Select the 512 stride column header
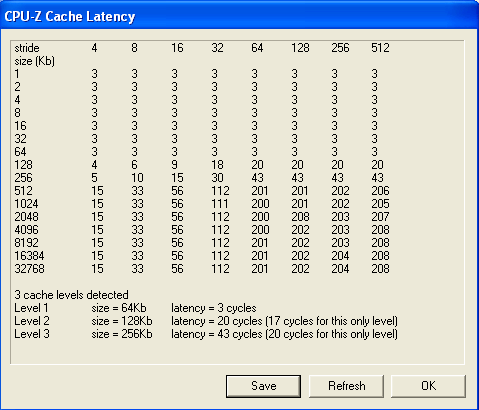 pos(380,48)
